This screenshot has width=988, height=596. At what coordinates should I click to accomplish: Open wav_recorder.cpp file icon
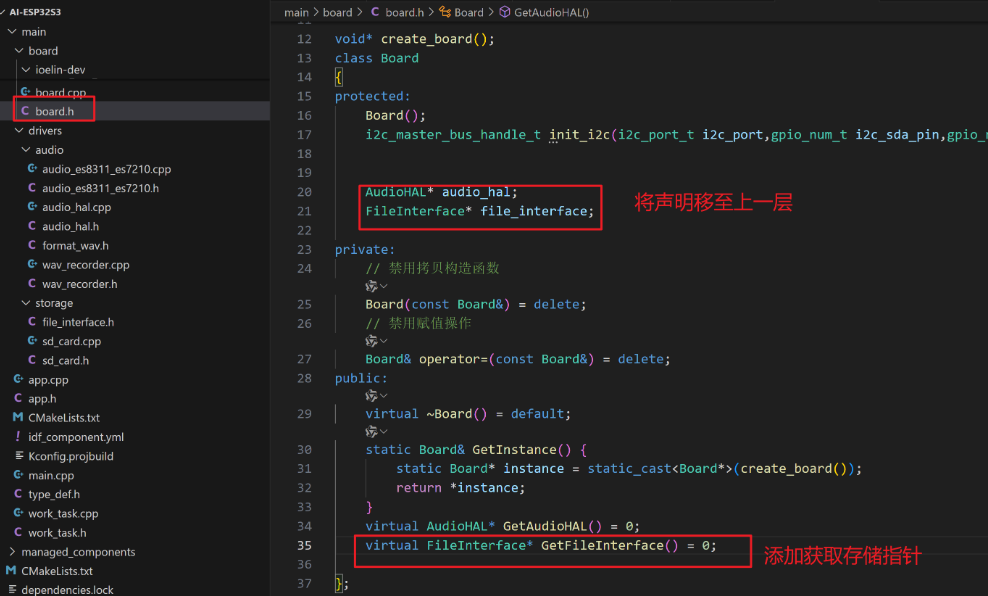pos(32,265)
